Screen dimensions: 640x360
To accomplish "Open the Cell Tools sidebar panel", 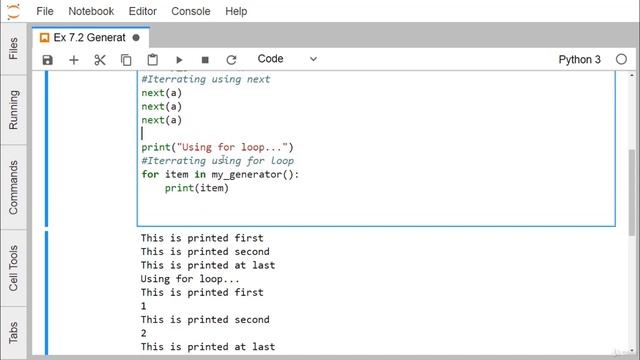I will [x=13, y=268].
